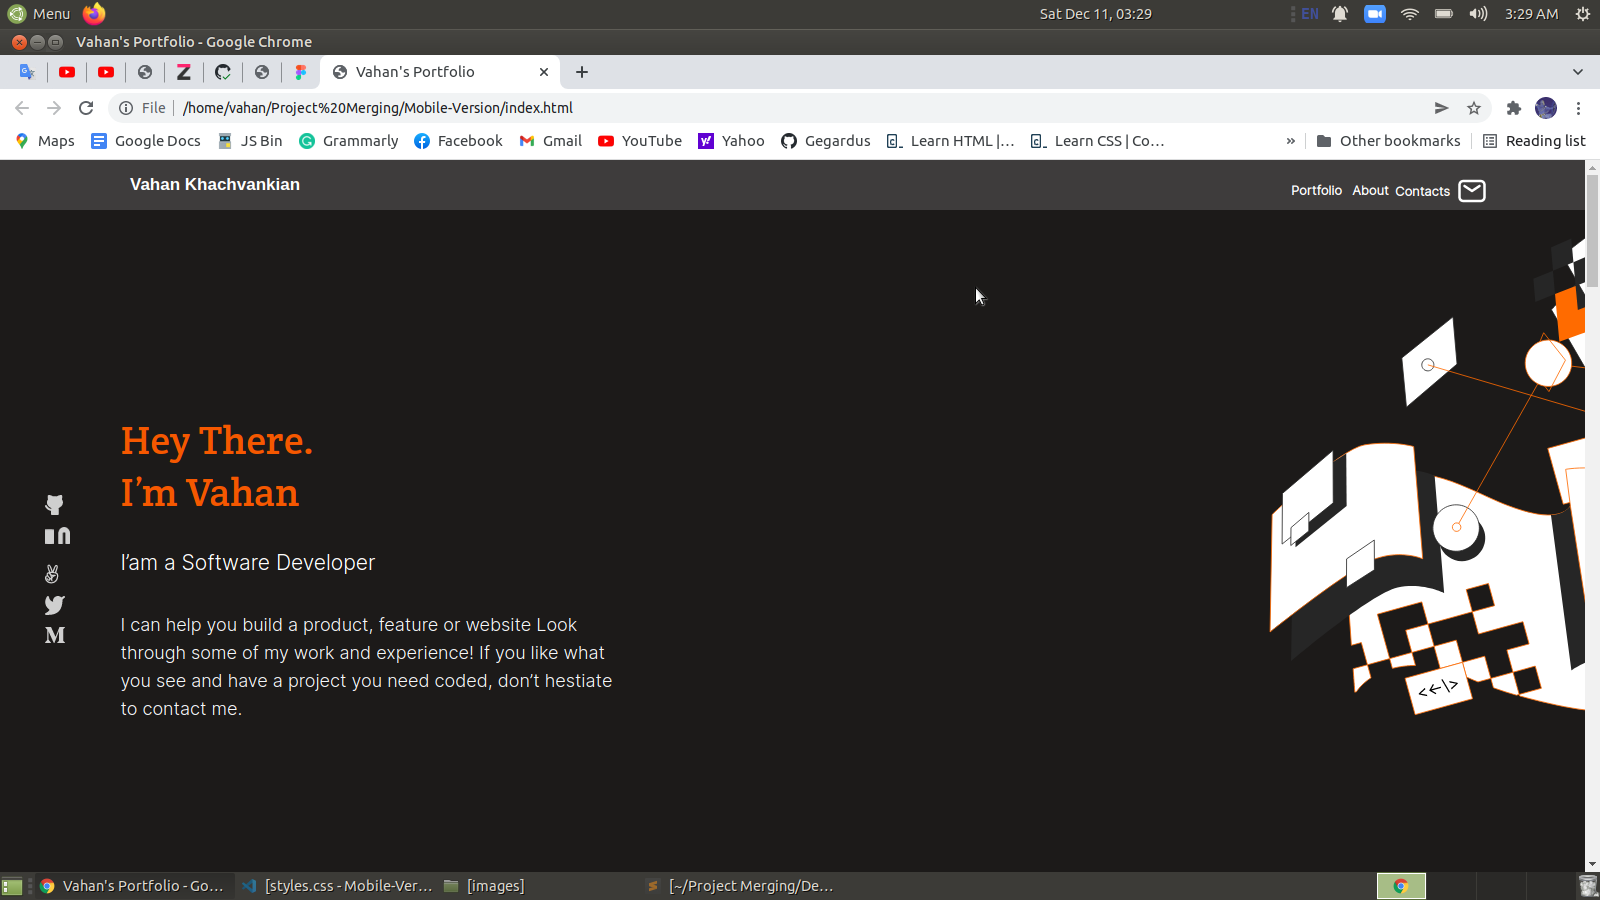Open the mail envelope icon next to Contacts
1600x900 pixels.
1471,190
